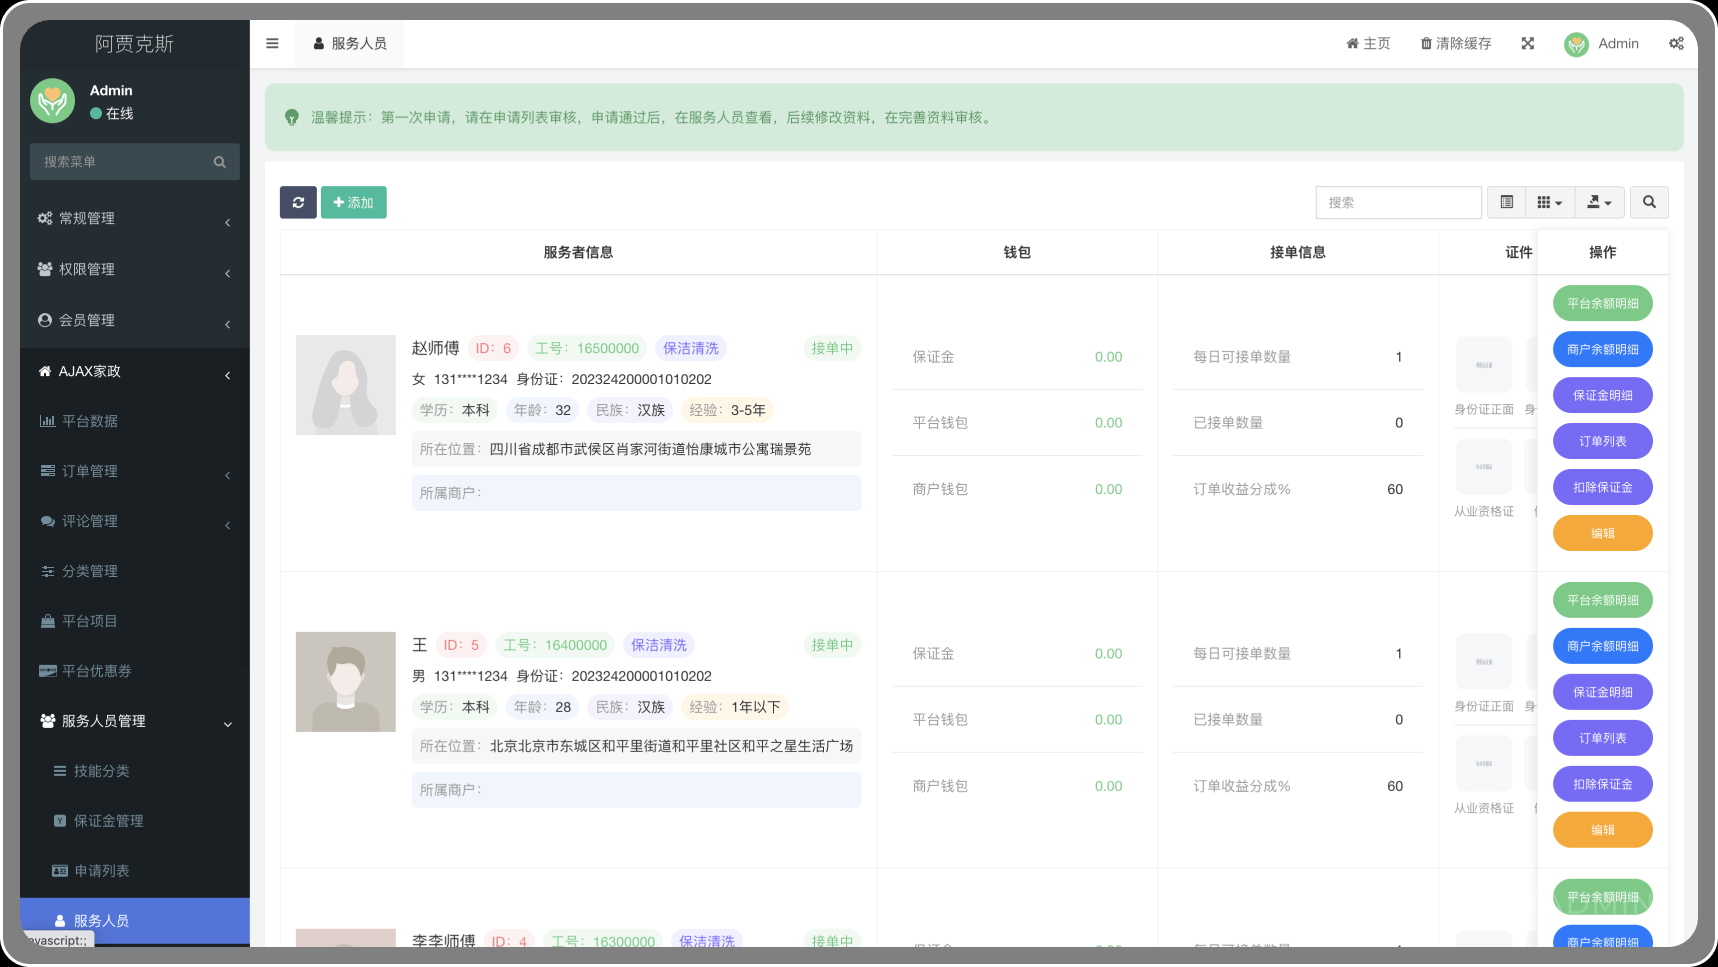This screenshot has height=967, width=1718.
Task: Open settings gears icon at top right
Action: (x=1676, y=44)
